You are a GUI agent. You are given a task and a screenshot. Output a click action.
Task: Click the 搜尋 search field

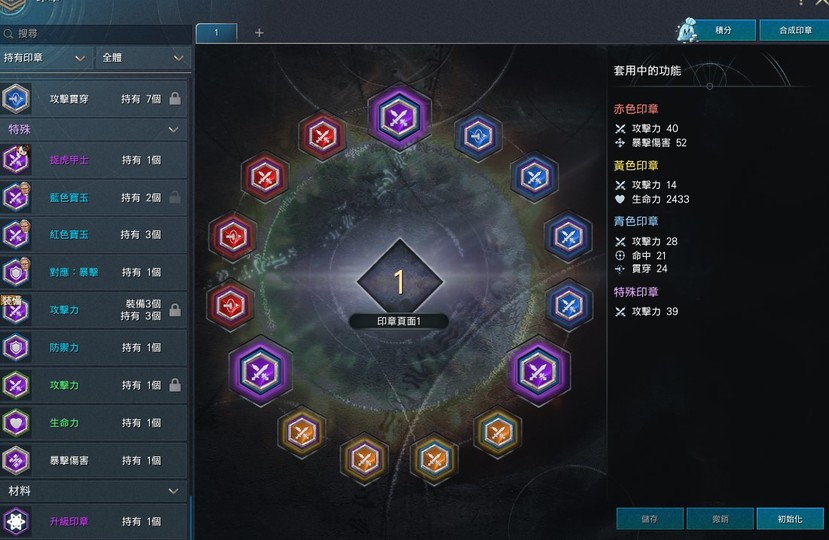point(95,34)
